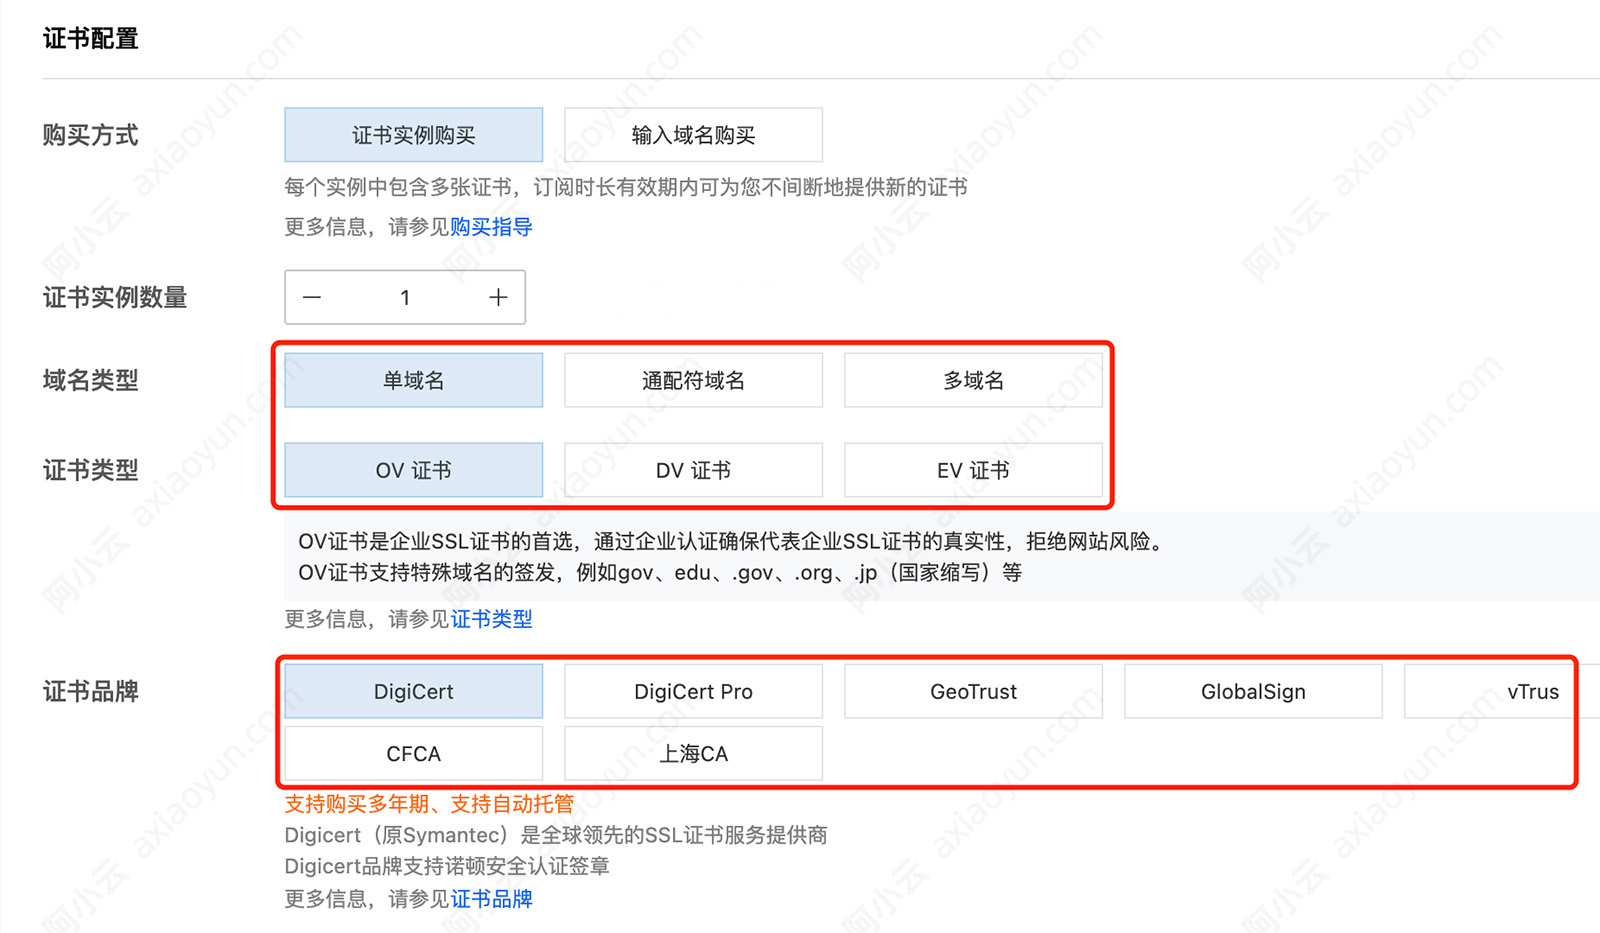Choose 通配符域名 domain type
The image size is (1600, 933).
point(693,380)
